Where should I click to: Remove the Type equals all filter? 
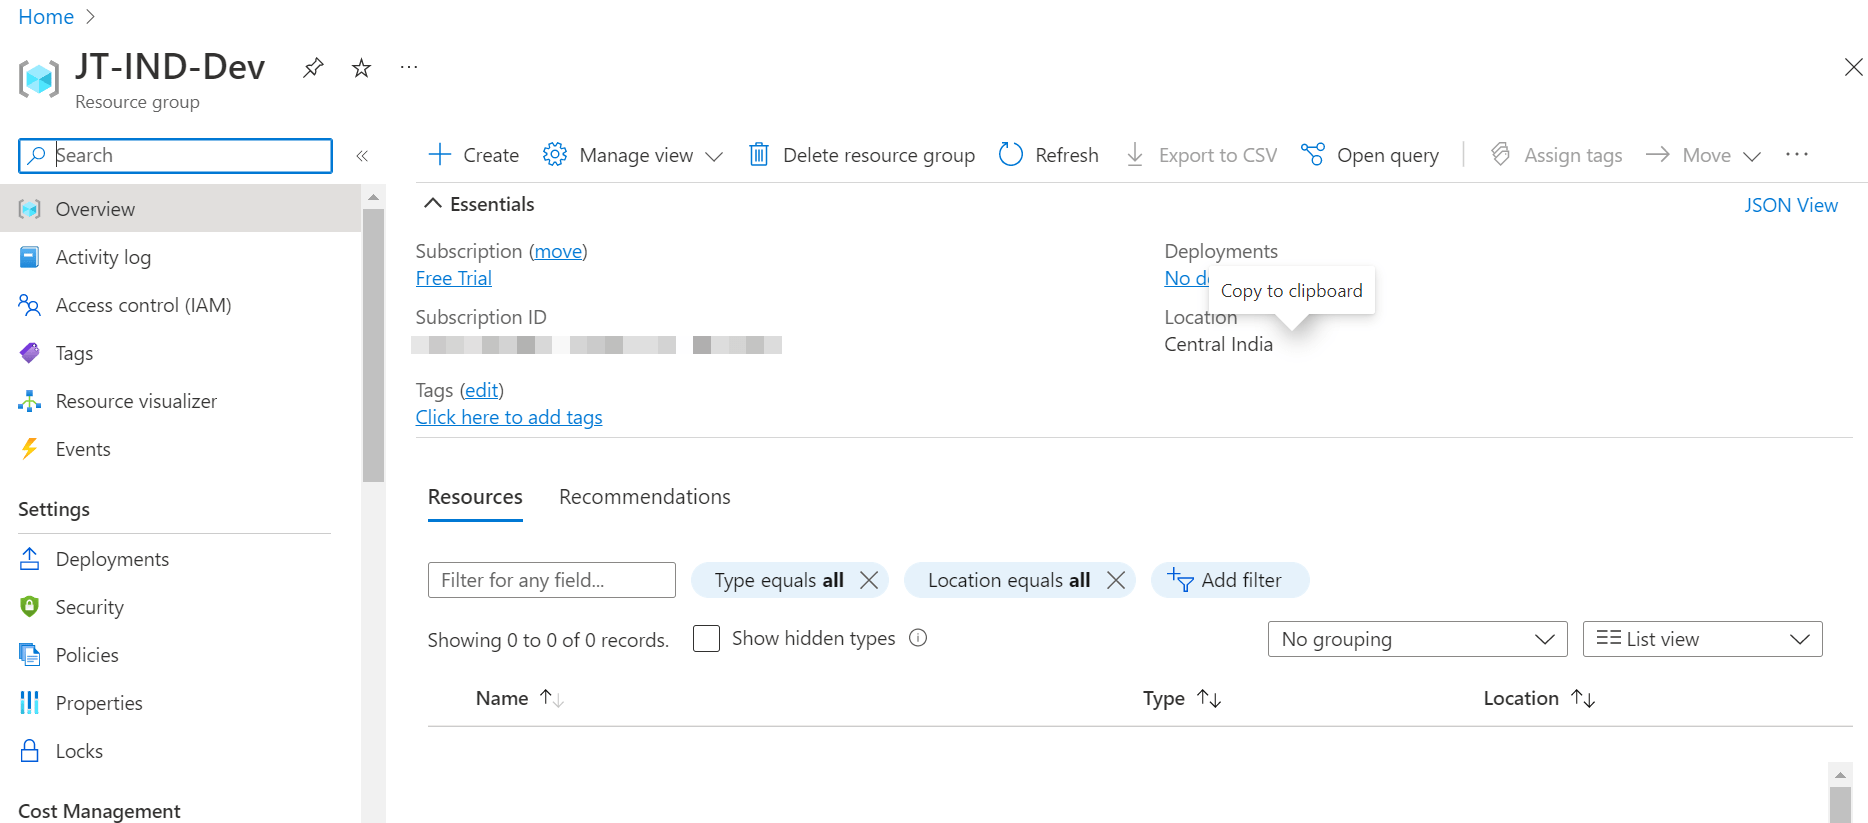869,580
